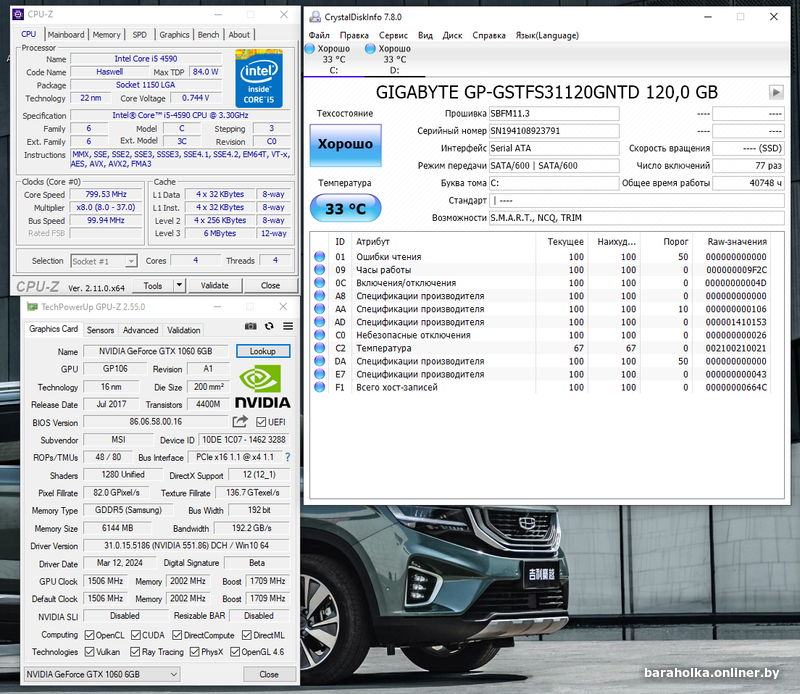
Task: Toggle the DirectML checkbox
Action: [246, 635]
